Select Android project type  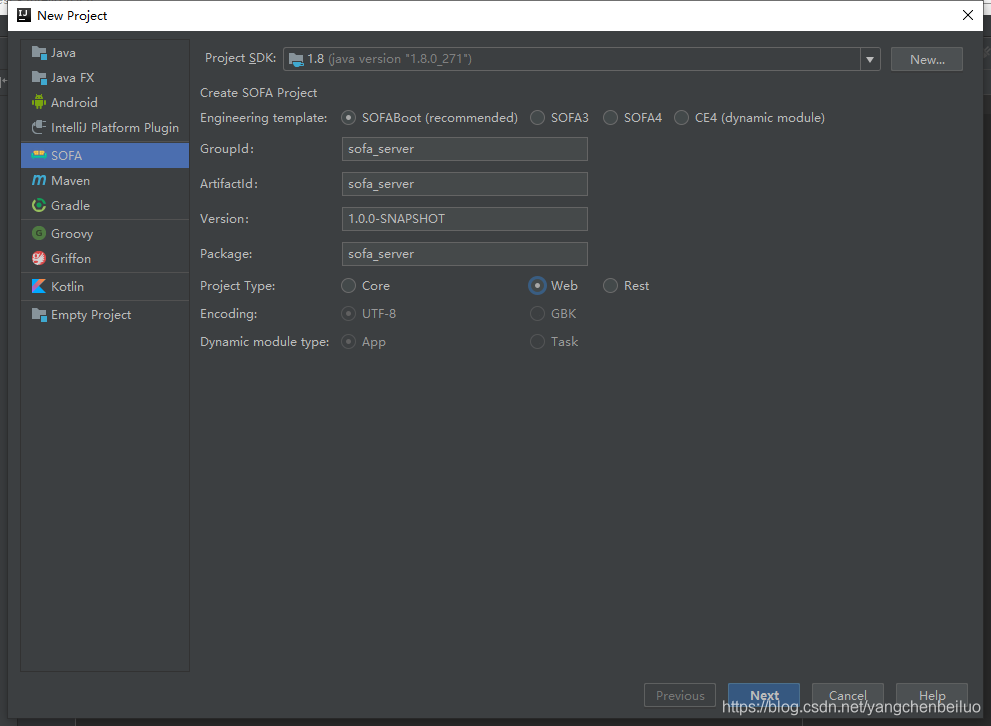pyautogui.click(x=105, y=102)
